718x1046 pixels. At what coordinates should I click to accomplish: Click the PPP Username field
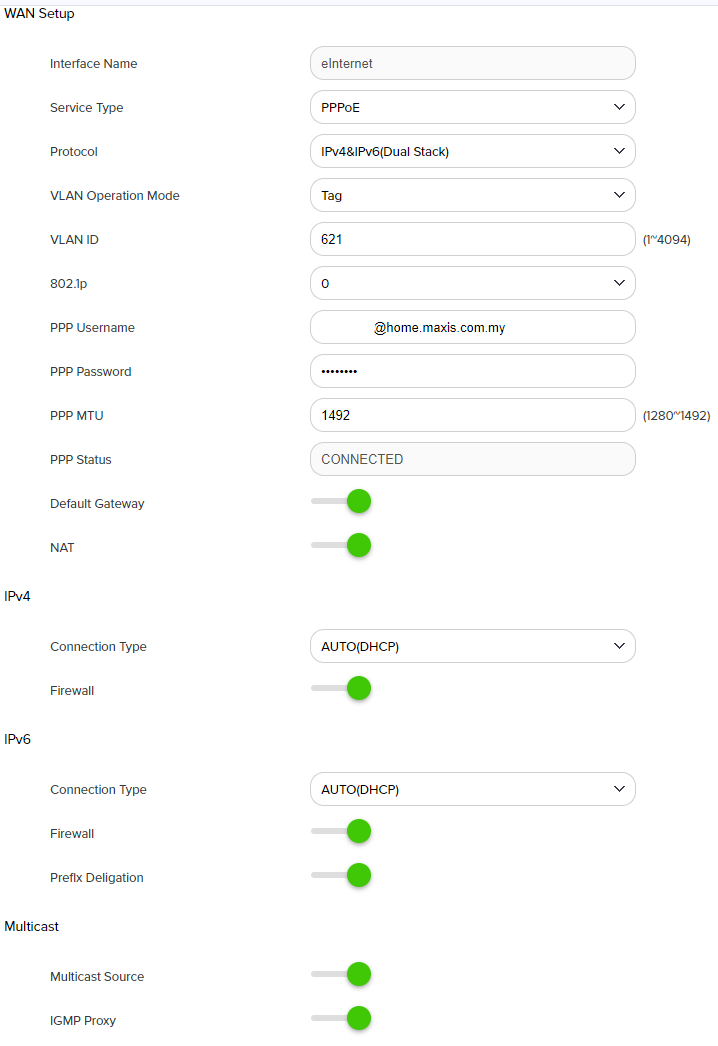(472, 327)
